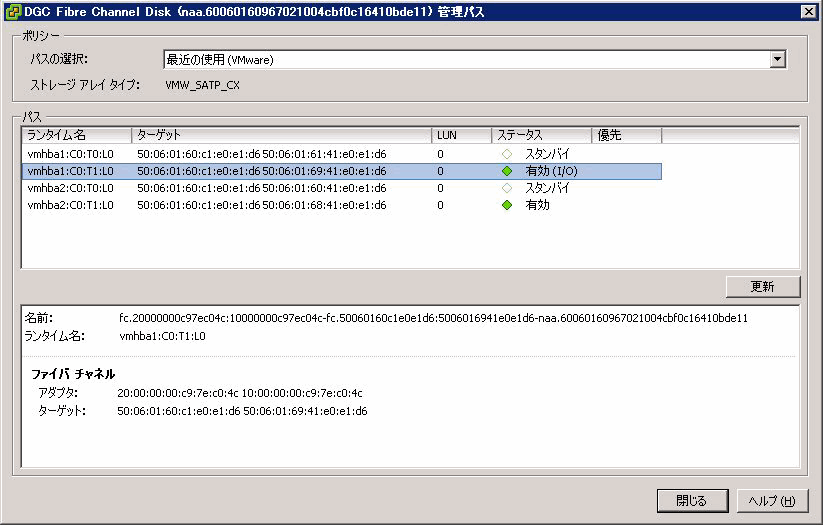This screenshot has height=525, width=823.
Task: Click スタンバイ status of vmhba2:C0:T0:L0
Action: pyautogui.click(x=547, y=188)
